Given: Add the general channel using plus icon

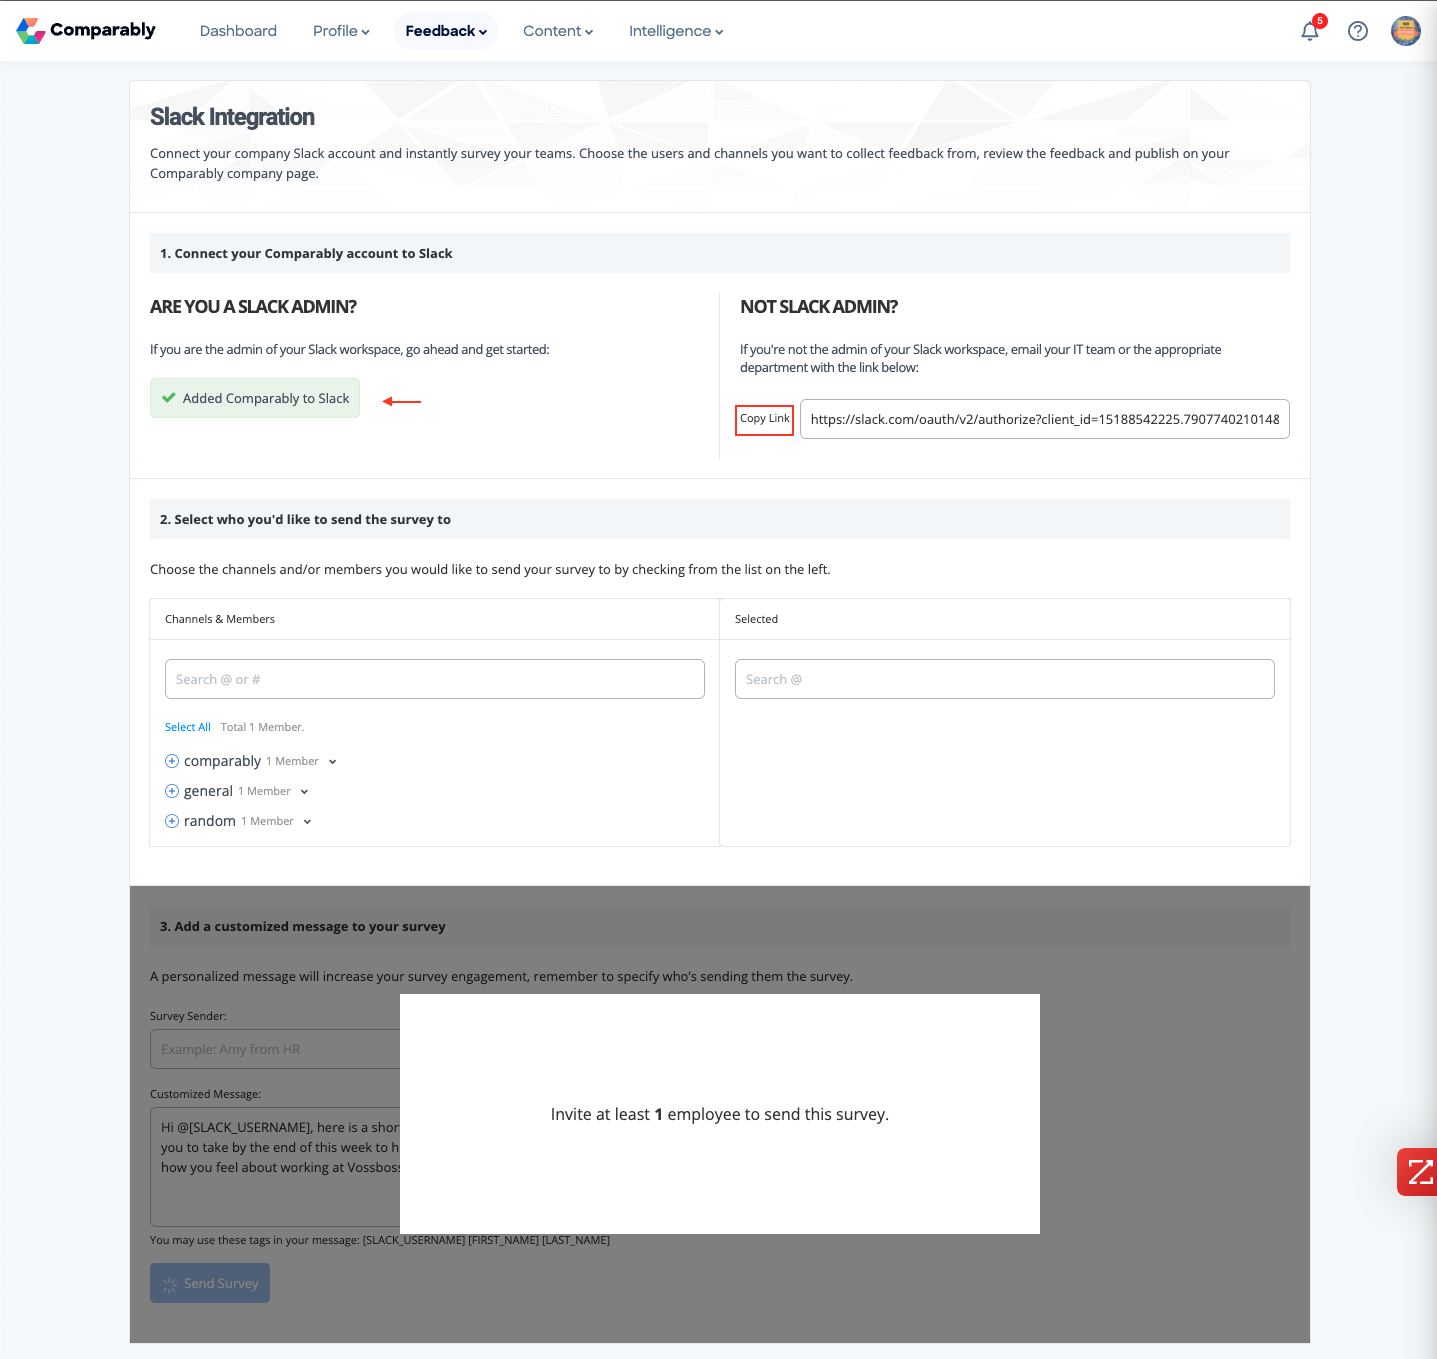Looking at the screenshot, I should coord(171,790).
